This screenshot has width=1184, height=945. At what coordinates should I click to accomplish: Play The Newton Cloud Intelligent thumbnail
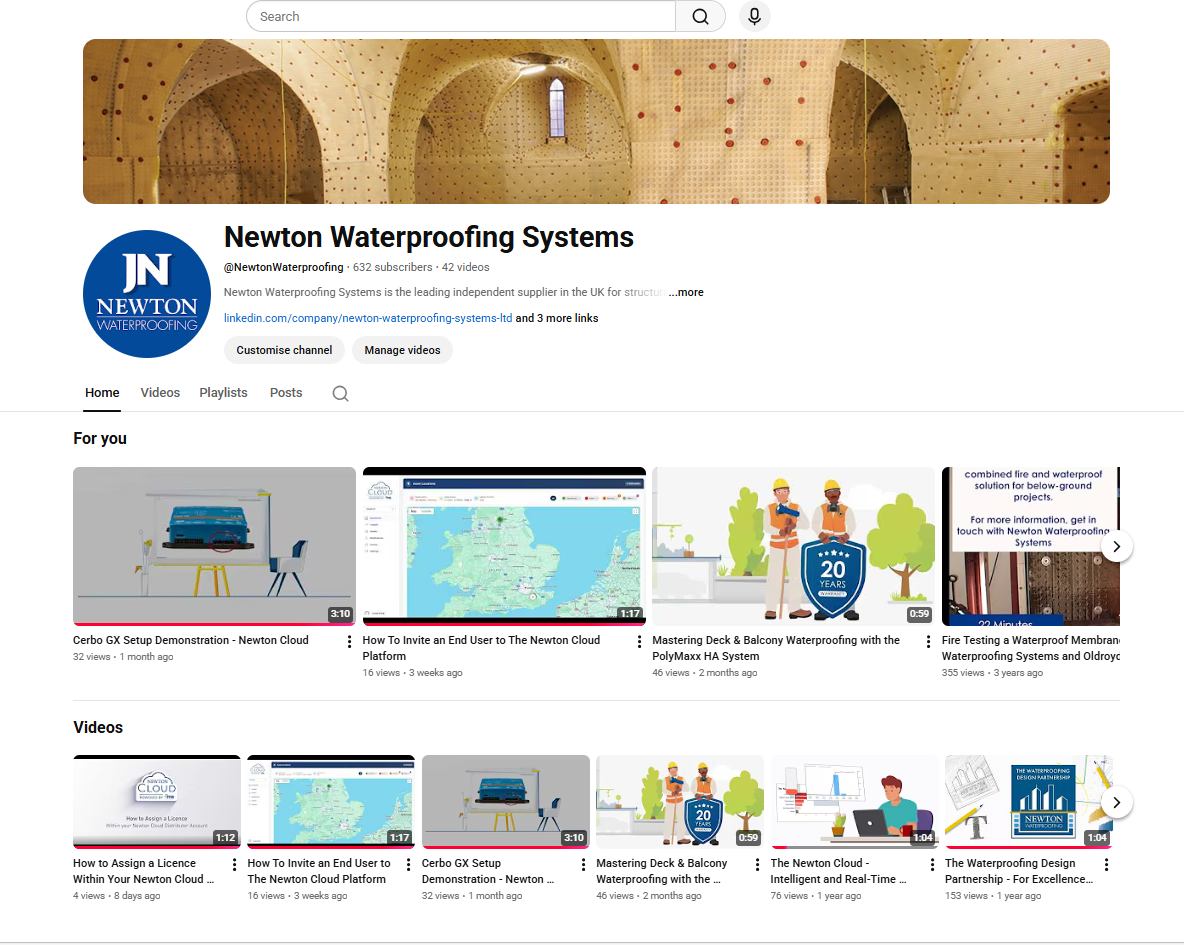coord(855,801)
